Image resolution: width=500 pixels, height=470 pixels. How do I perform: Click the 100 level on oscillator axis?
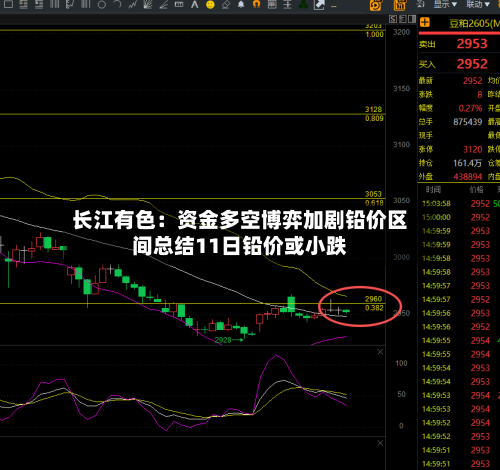pos(401,363)
